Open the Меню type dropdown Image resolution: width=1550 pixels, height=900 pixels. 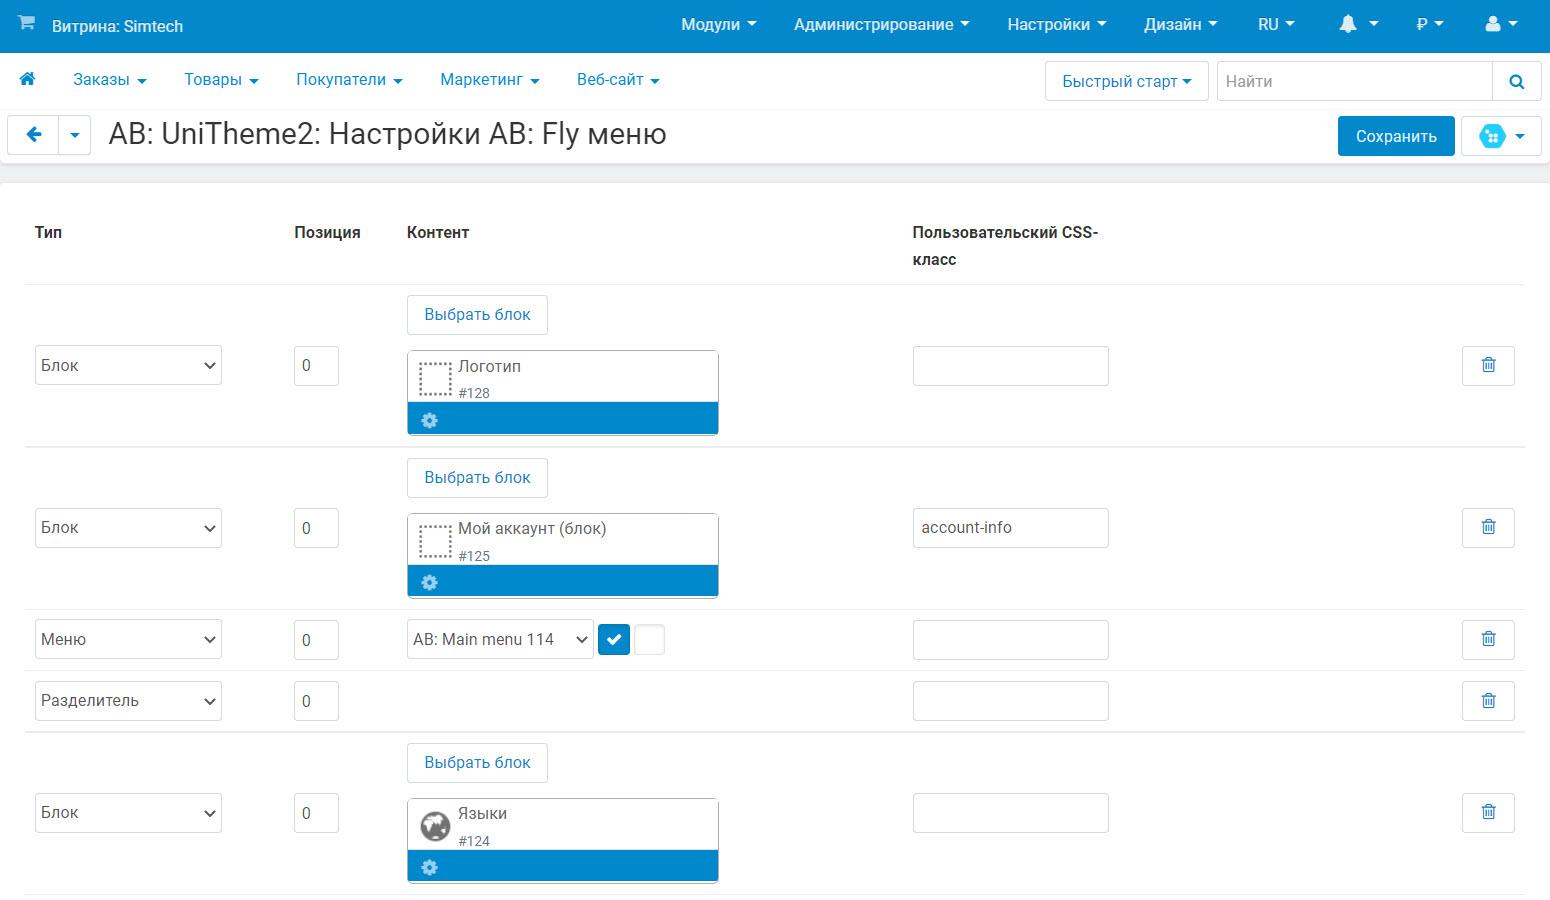click(128, 639)
